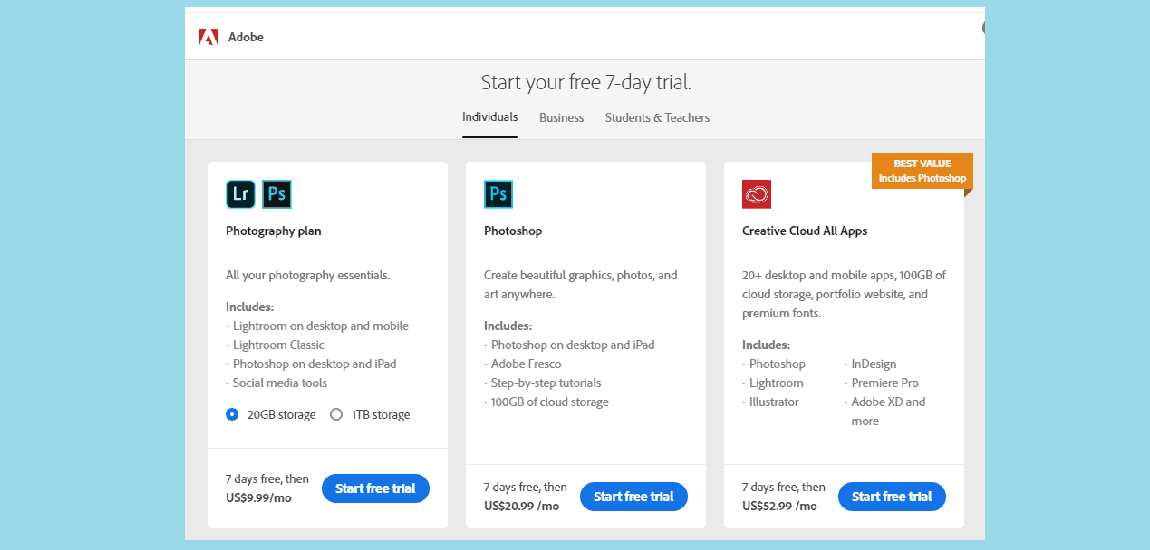Click the Ps icon in the Photoshop card

pos(498,194)
